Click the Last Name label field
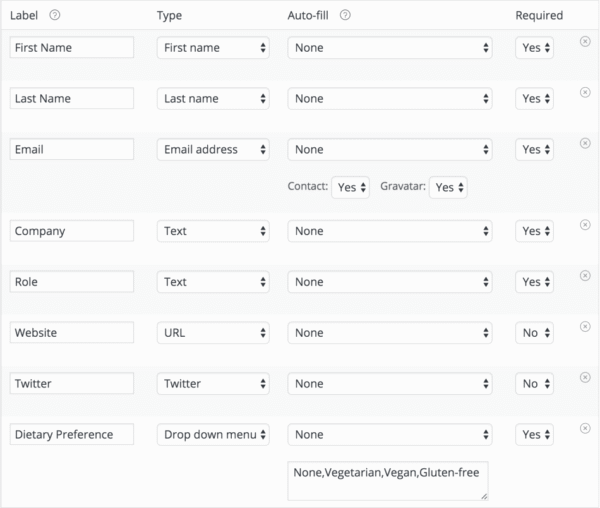This screenshot has width=600, height=508. coord(72,98)
